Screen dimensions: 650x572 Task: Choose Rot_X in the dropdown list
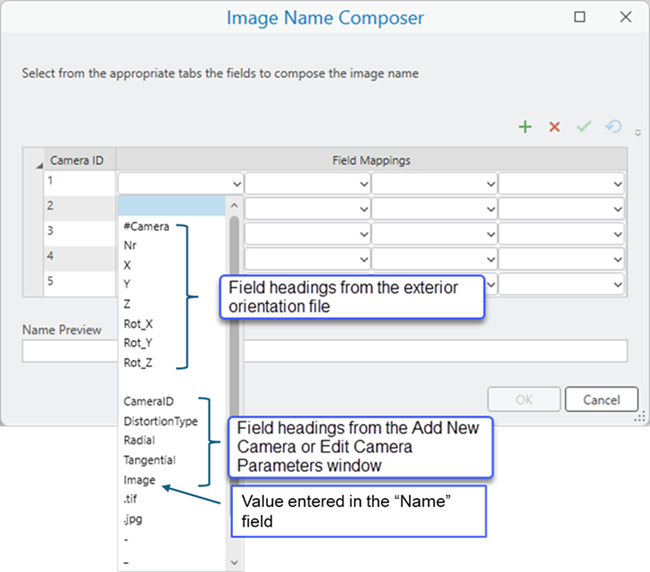point(139,323)
